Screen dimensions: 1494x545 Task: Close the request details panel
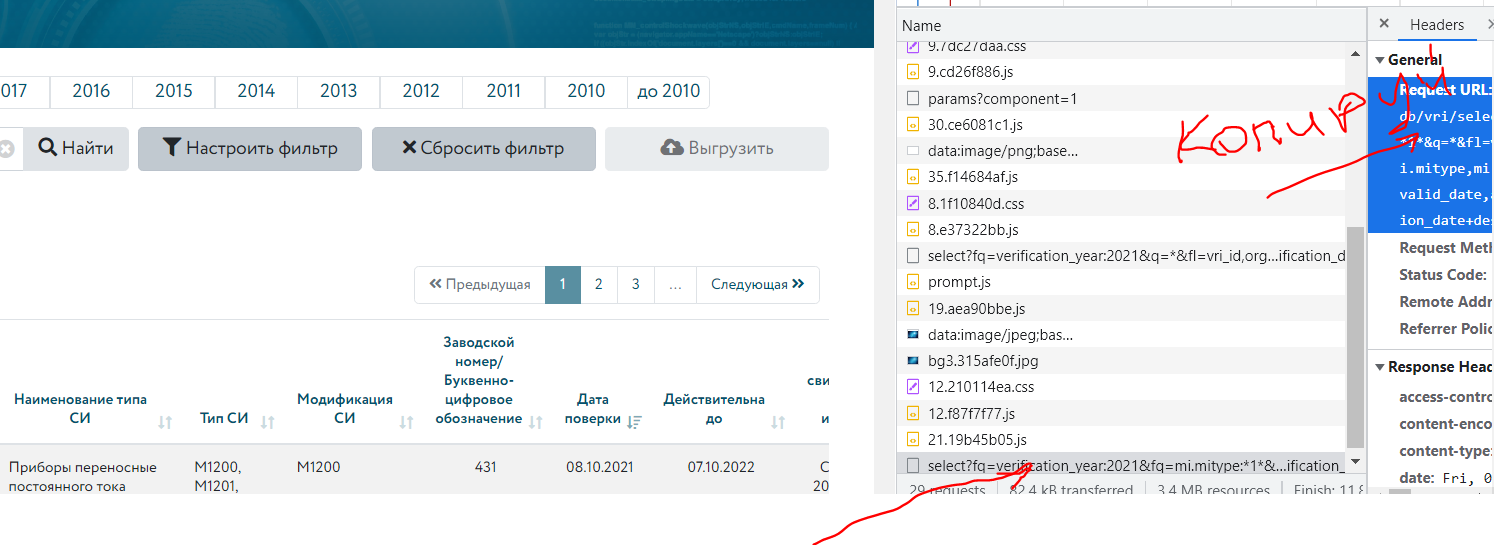1384,24
